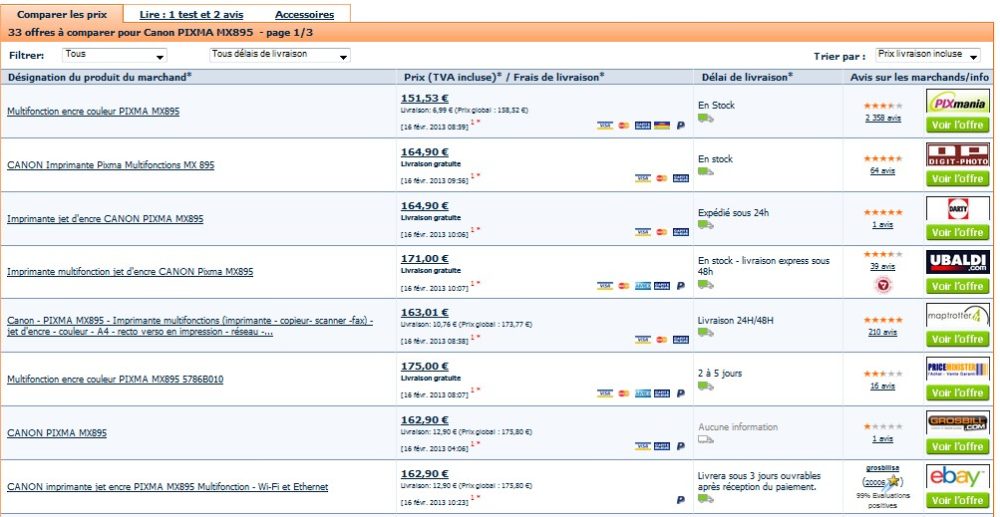This screenshot has width=1000, height=517.
Task: Click 'Voir l'offre' for Darty
Action: 957,232
